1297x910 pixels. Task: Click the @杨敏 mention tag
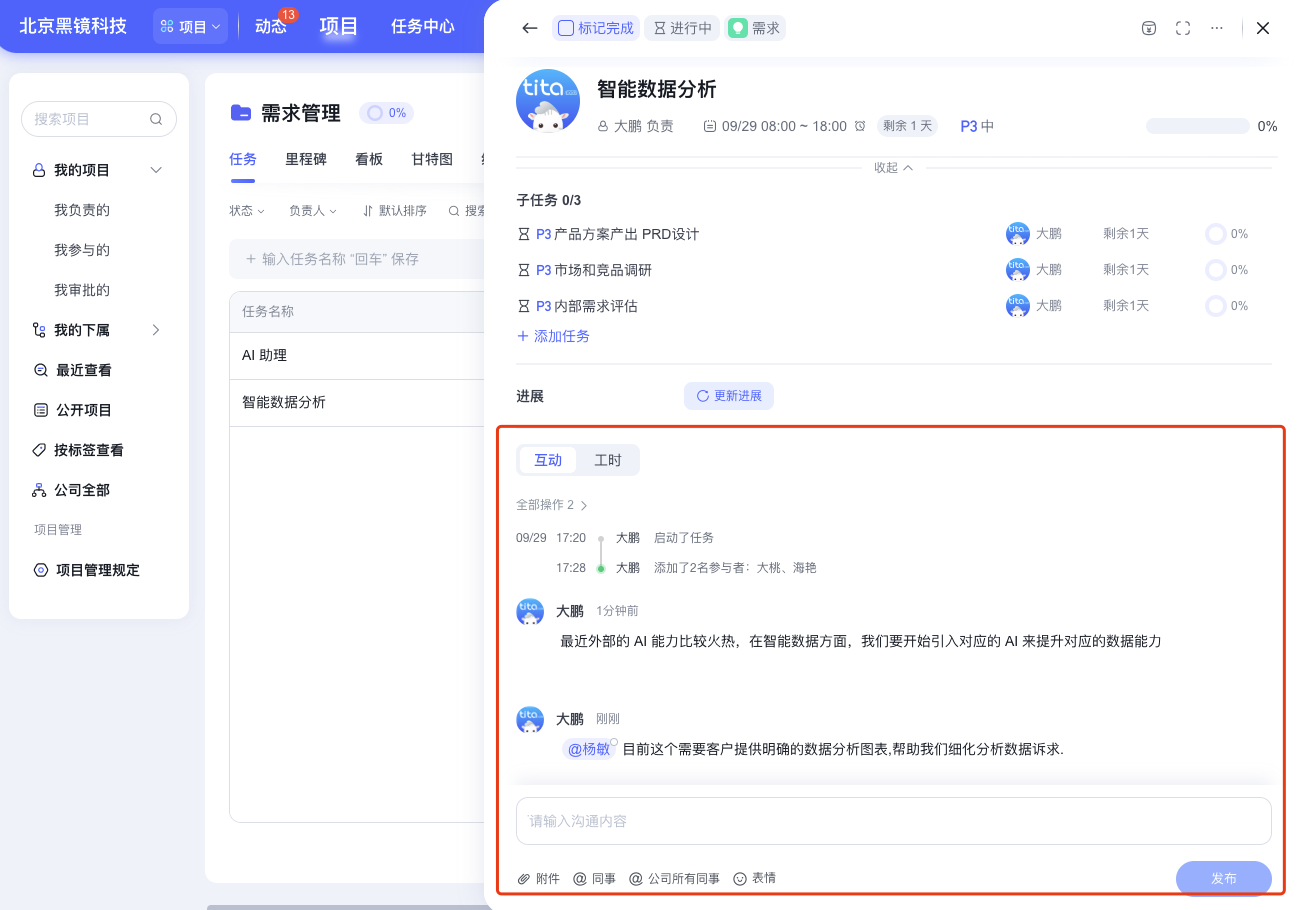pyautogui.click(x=588, y=749)
